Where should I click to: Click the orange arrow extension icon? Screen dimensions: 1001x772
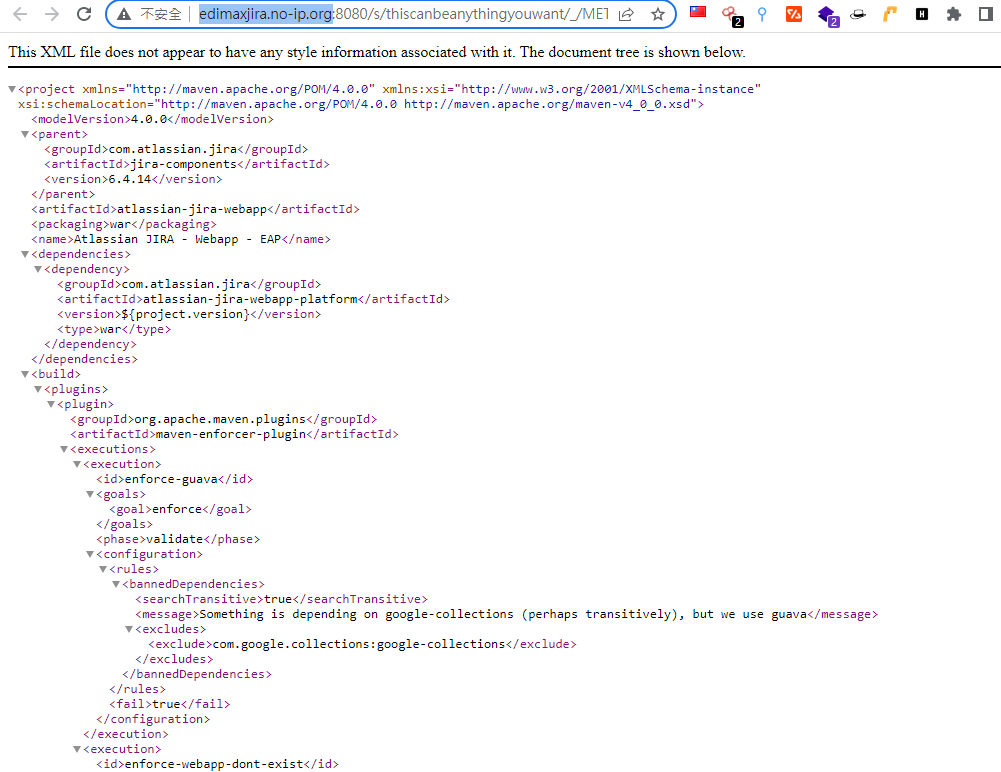(x=890, y=14)
